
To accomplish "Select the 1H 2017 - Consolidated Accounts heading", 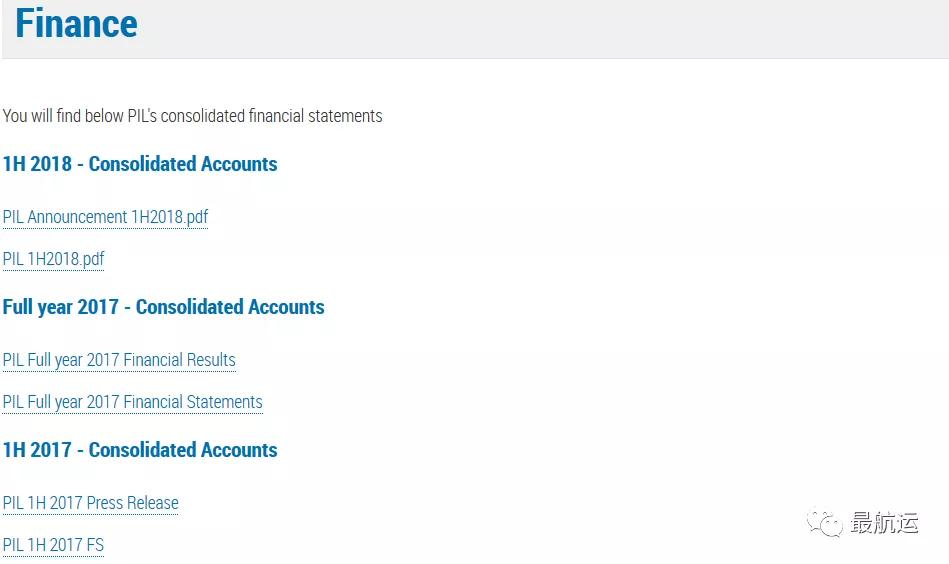I will (x=140, y=450).
